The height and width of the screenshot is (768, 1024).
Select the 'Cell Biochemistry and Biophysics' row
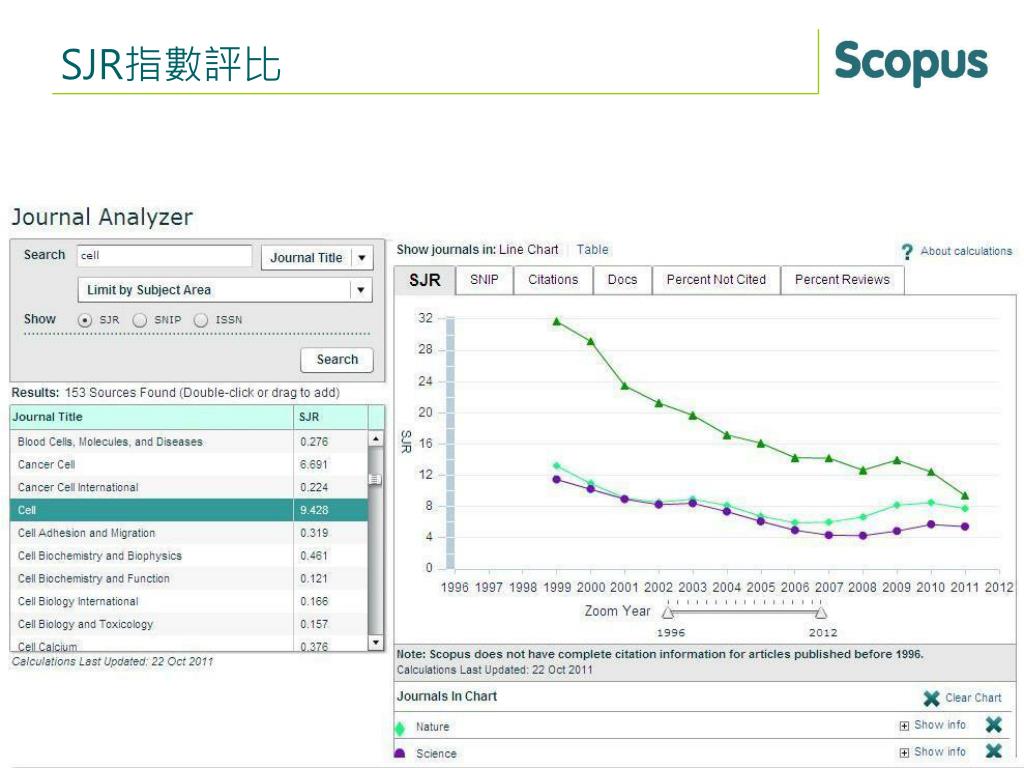tap(189, 556)
